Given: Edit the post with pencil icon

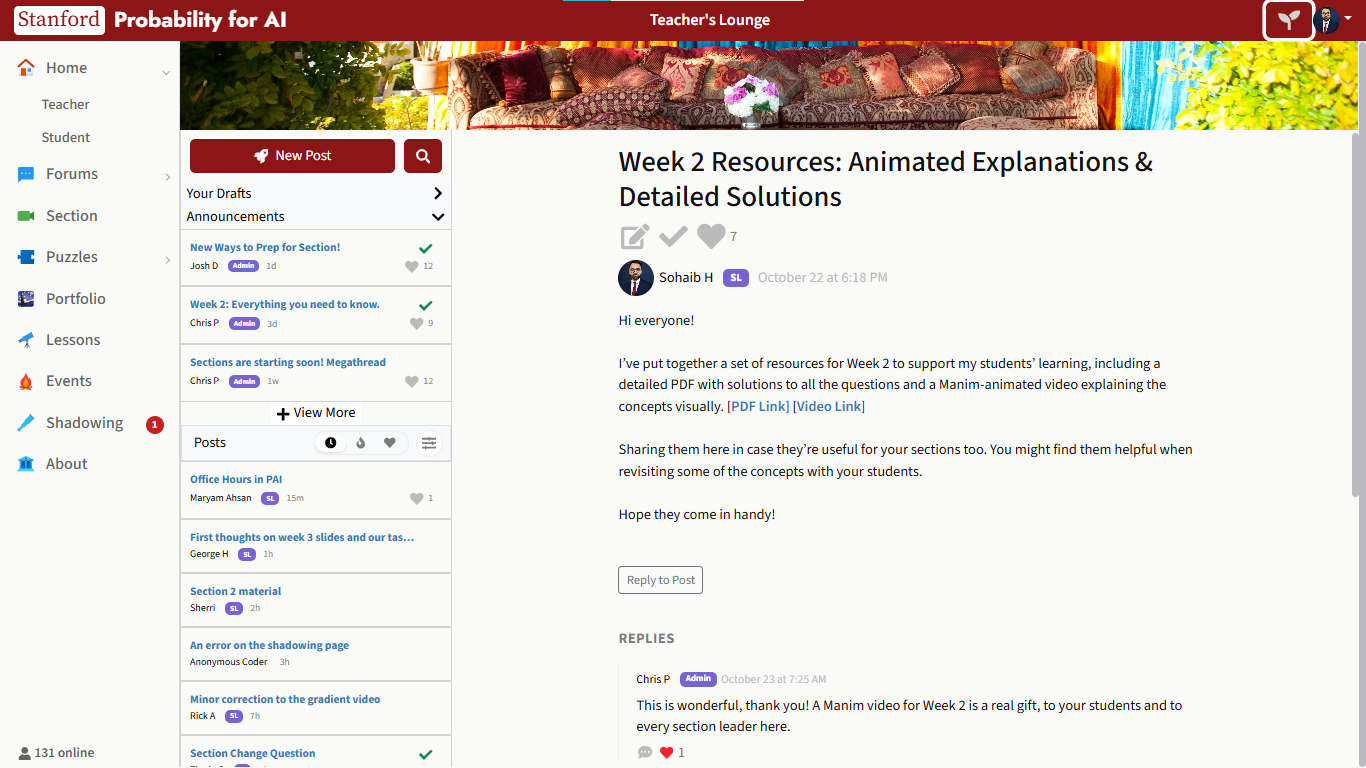Looking at the screenshot, I should (635, 237).
